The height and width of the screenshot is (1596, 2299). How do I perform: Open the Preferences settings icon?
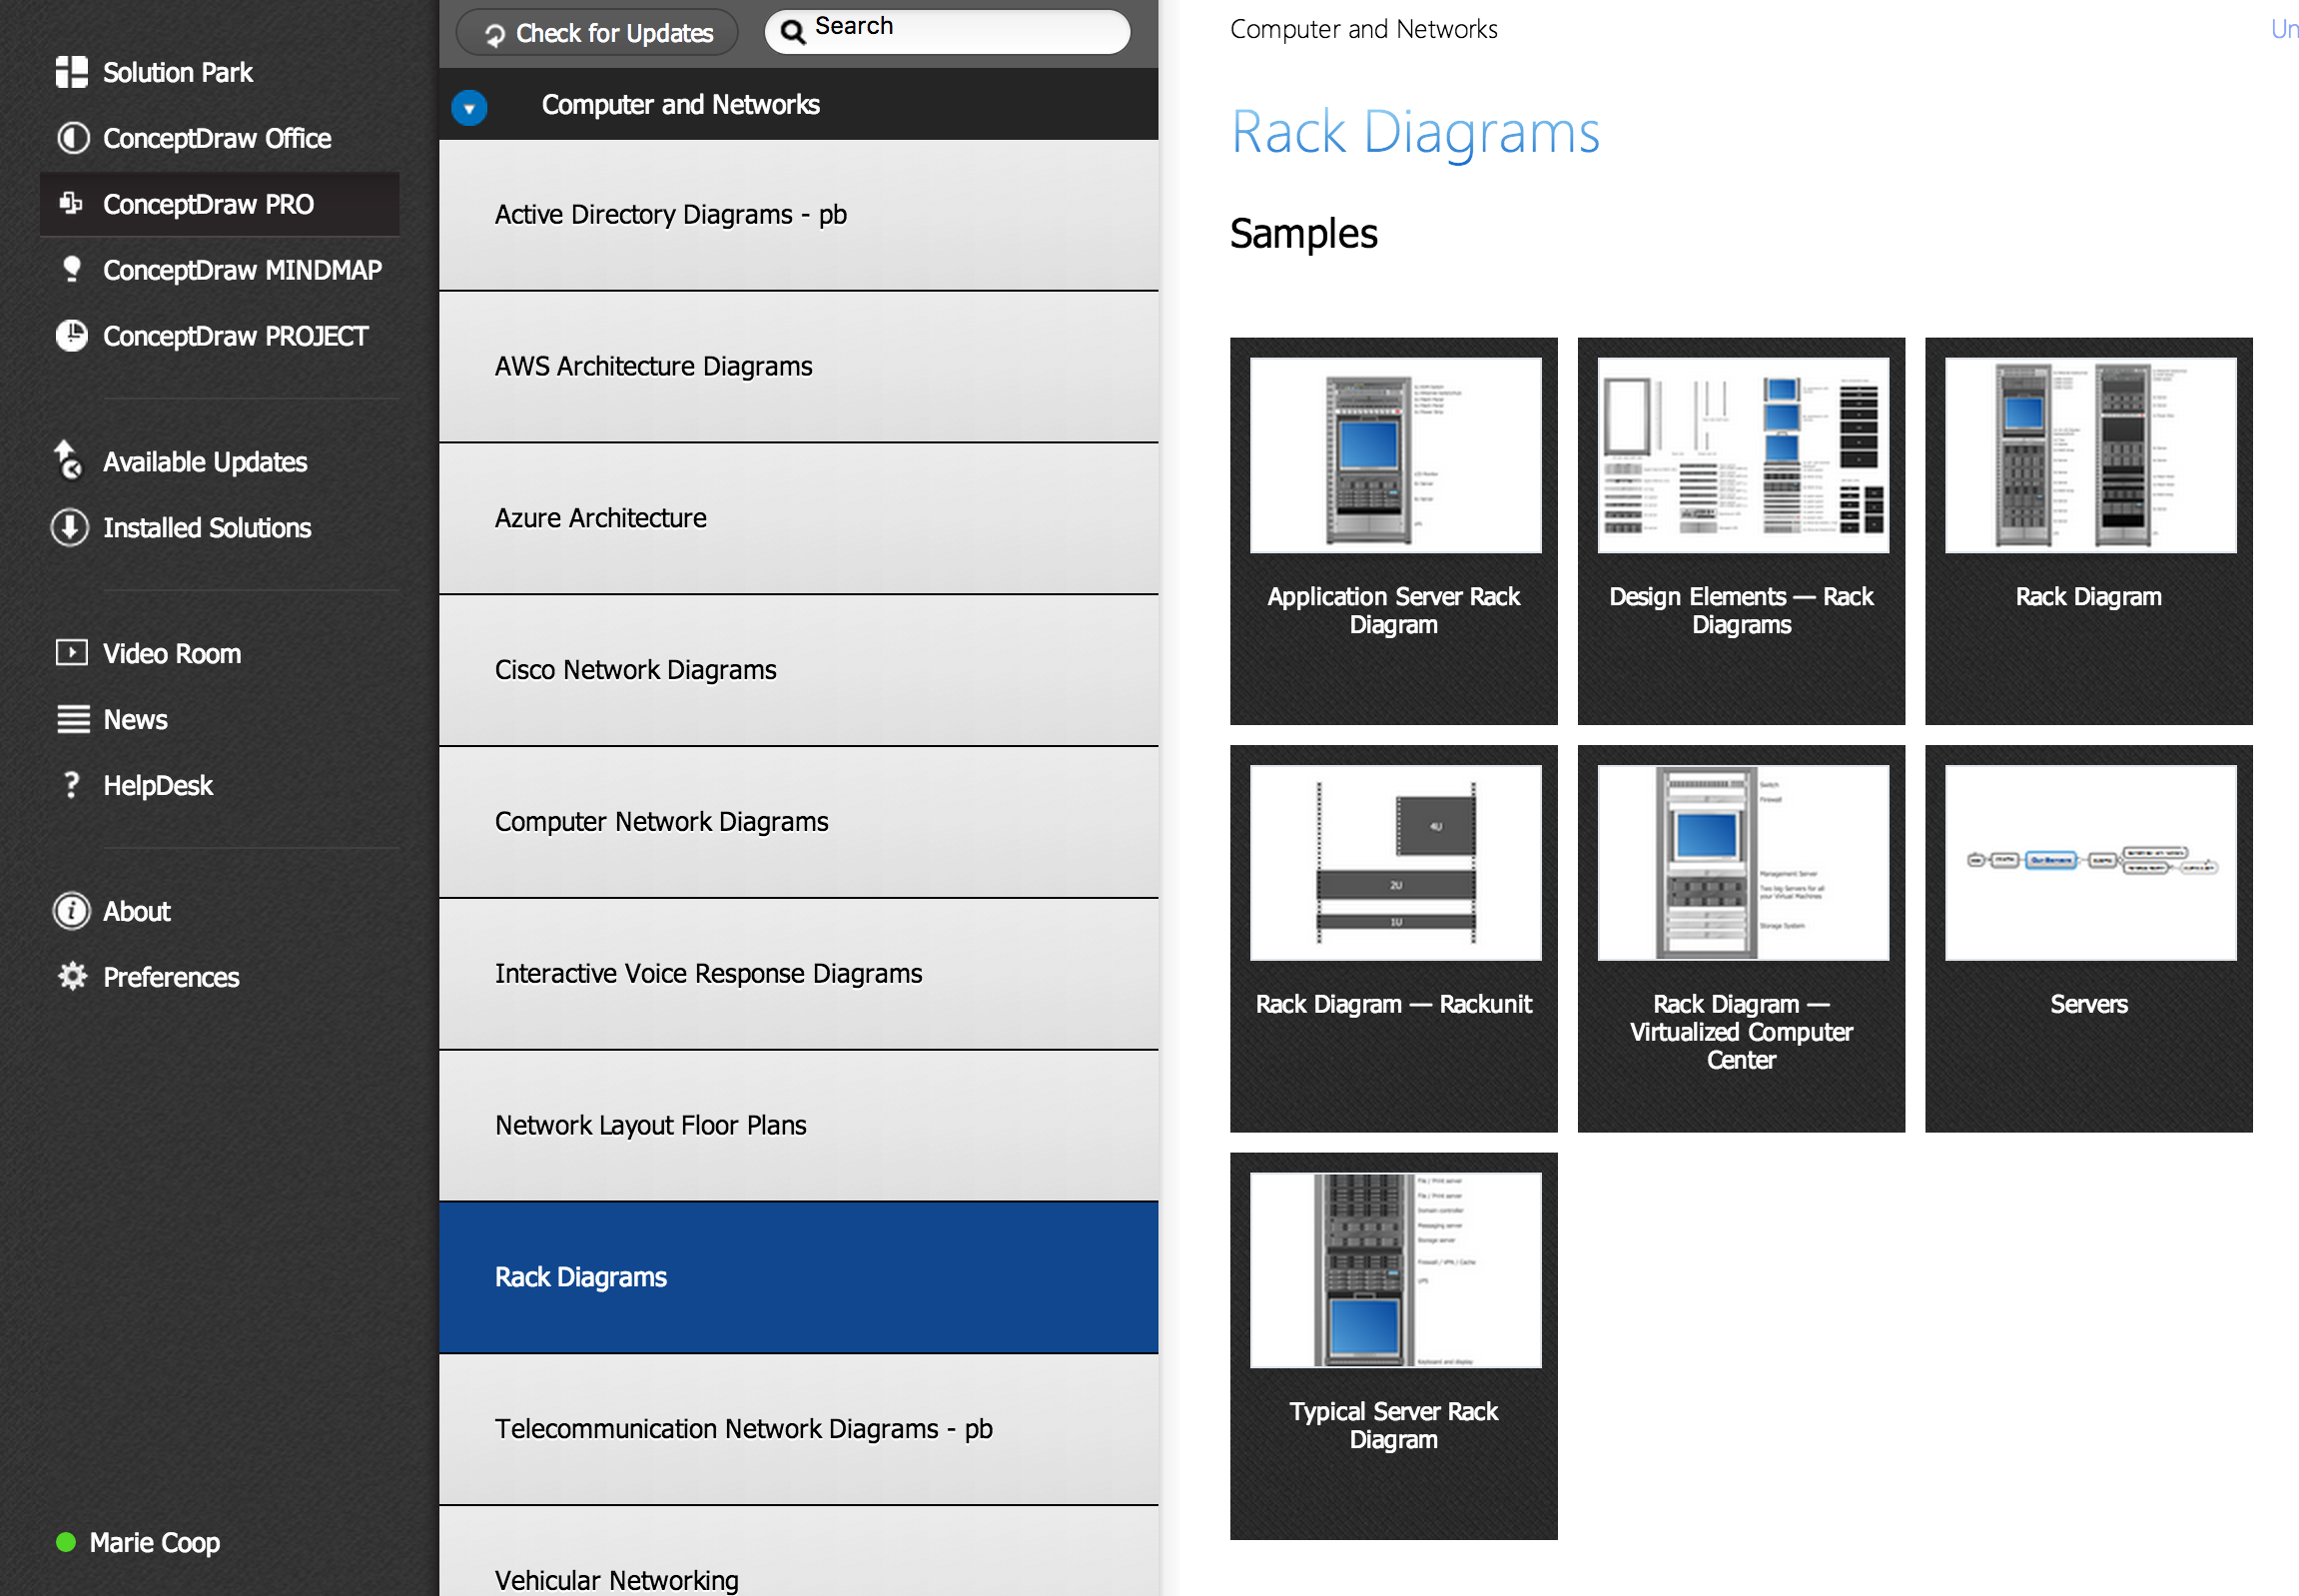pyautogui.click(x=72, y=976)
